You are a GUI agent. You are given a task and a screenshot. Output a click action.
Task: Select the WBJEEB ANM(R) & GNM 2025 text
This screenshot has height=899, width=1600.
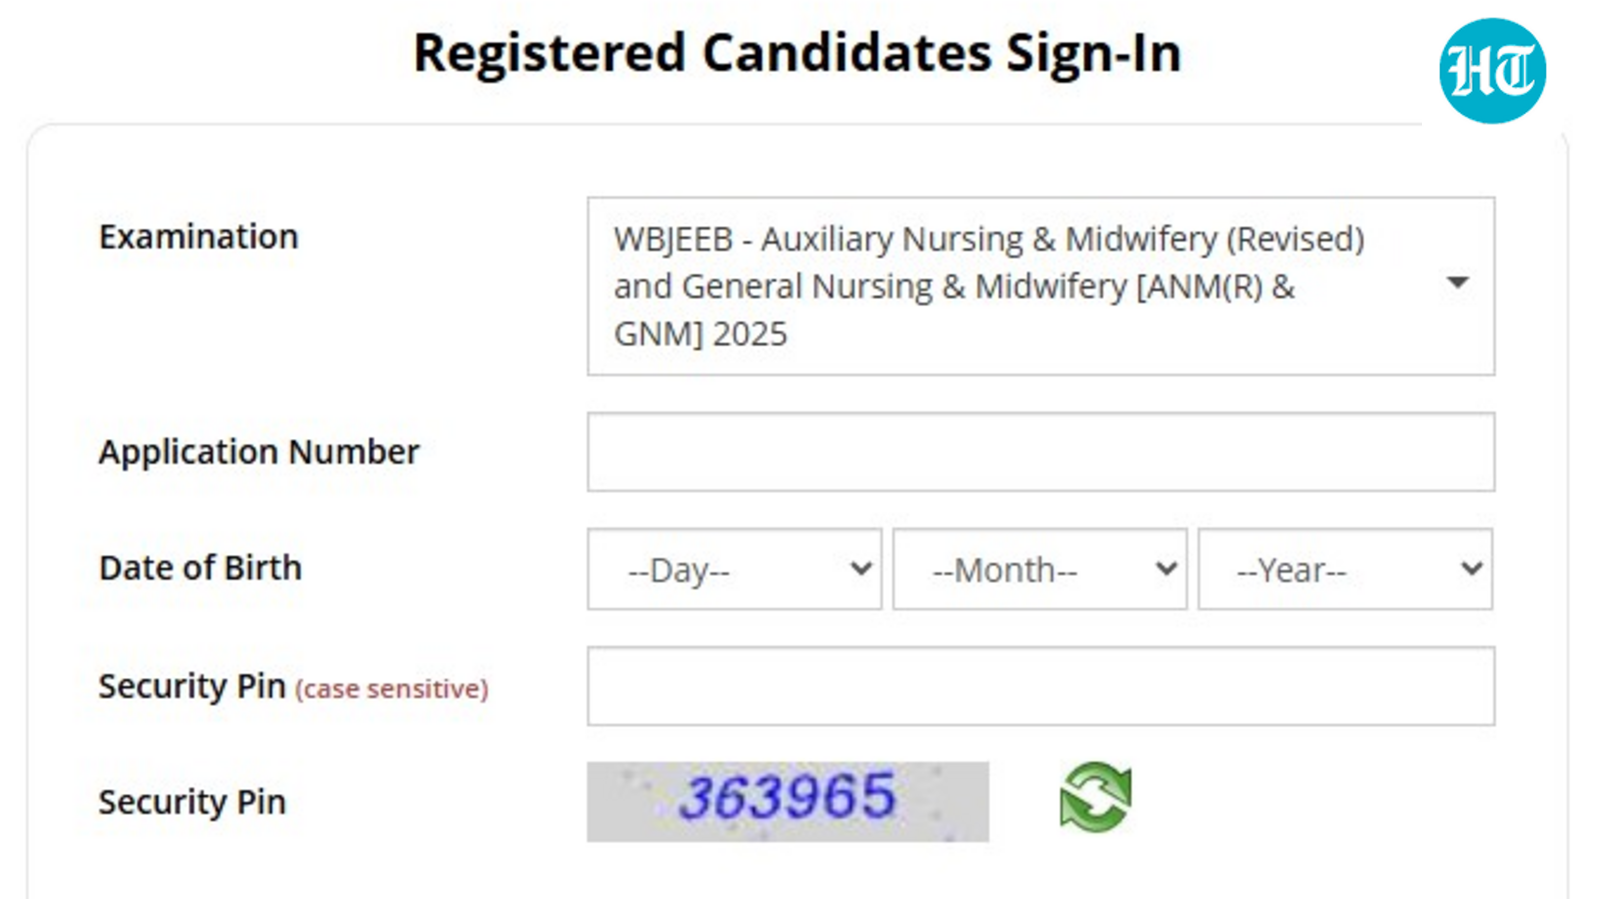(x=988, y=286)
